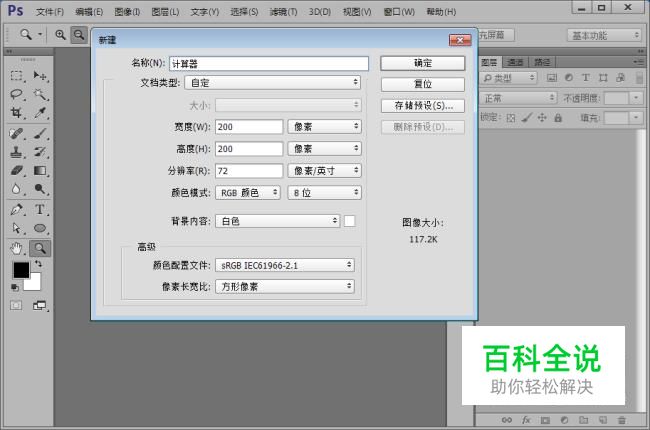Open the 8 位 bit depth dropdown
The width and height of the screenshot is (650, 430).
point(325,192)
